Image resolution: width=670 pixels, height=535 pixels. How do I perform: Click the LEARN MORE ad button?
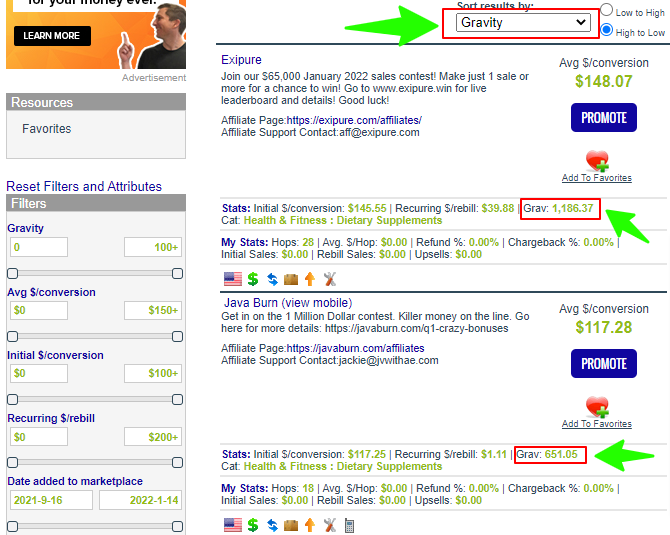[x=52, y=36]
